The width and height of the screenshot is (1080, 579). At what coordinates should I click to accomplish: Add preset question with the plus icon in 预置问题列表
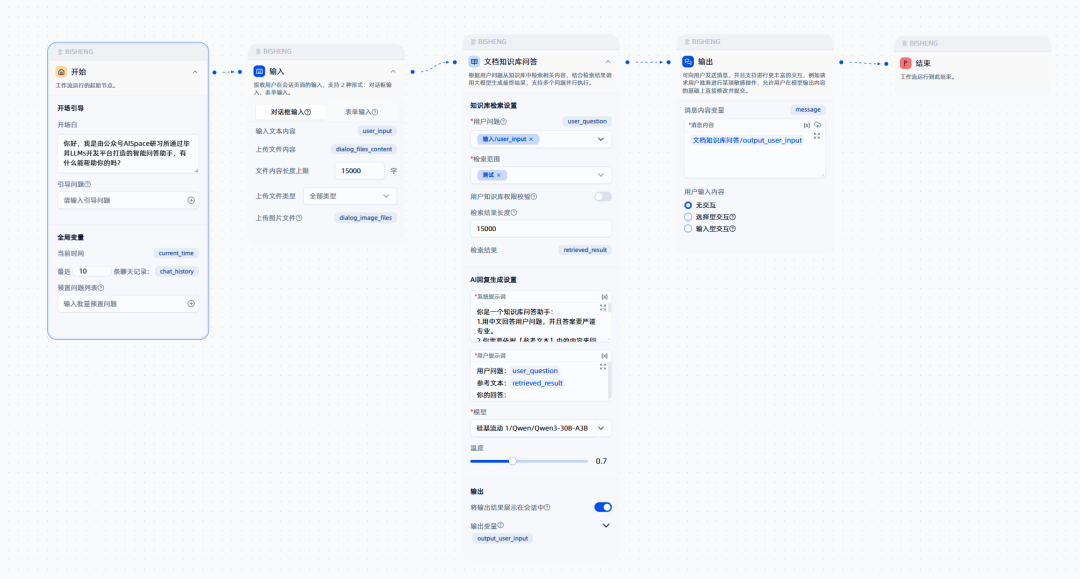point(191,304)
